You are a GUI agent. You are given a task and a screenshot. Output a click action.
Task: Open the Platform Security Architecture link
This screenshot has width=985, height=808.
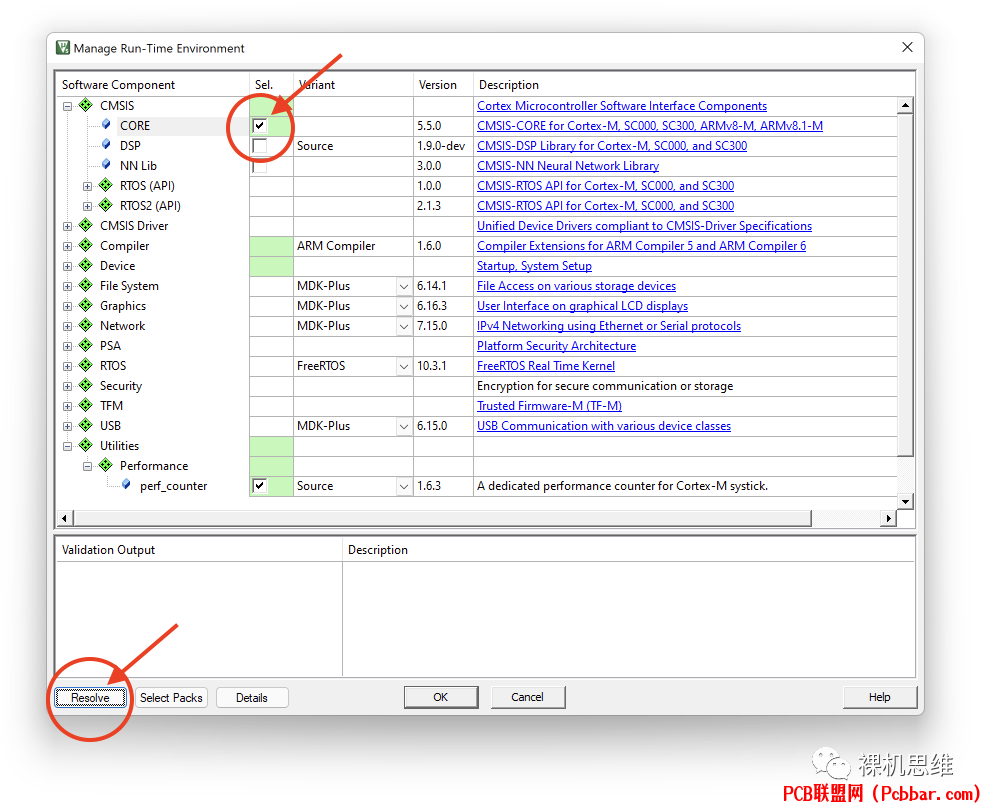(x=556, y=346)
